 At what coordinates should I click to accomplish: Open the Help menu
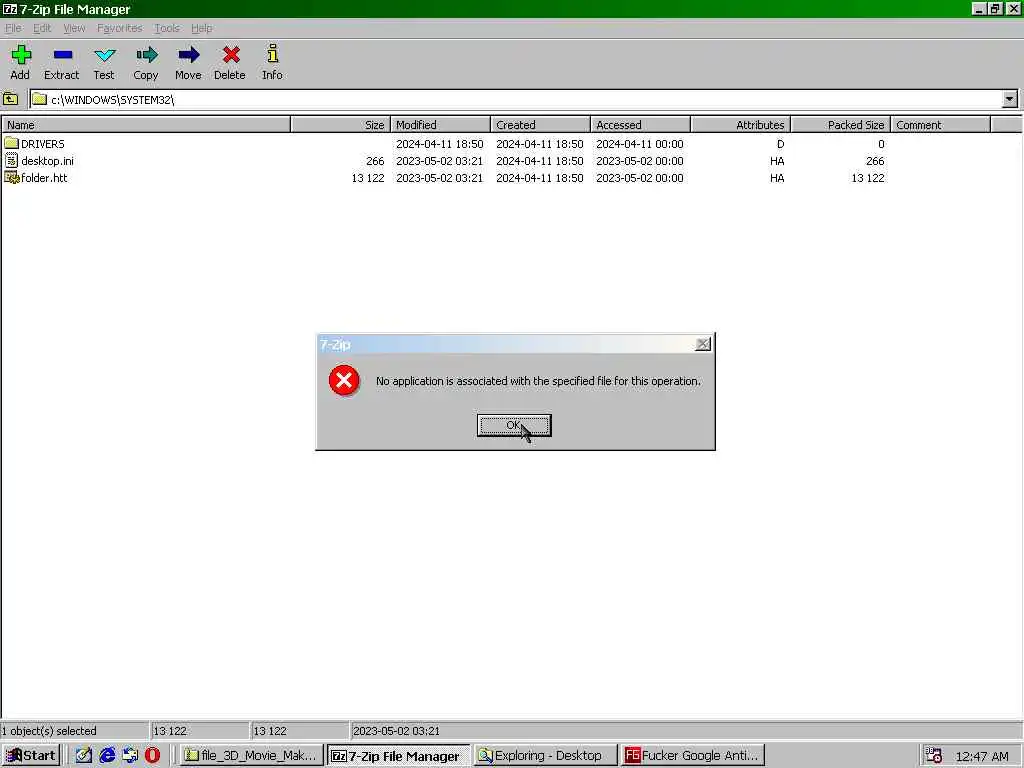(x=201, y=28)
